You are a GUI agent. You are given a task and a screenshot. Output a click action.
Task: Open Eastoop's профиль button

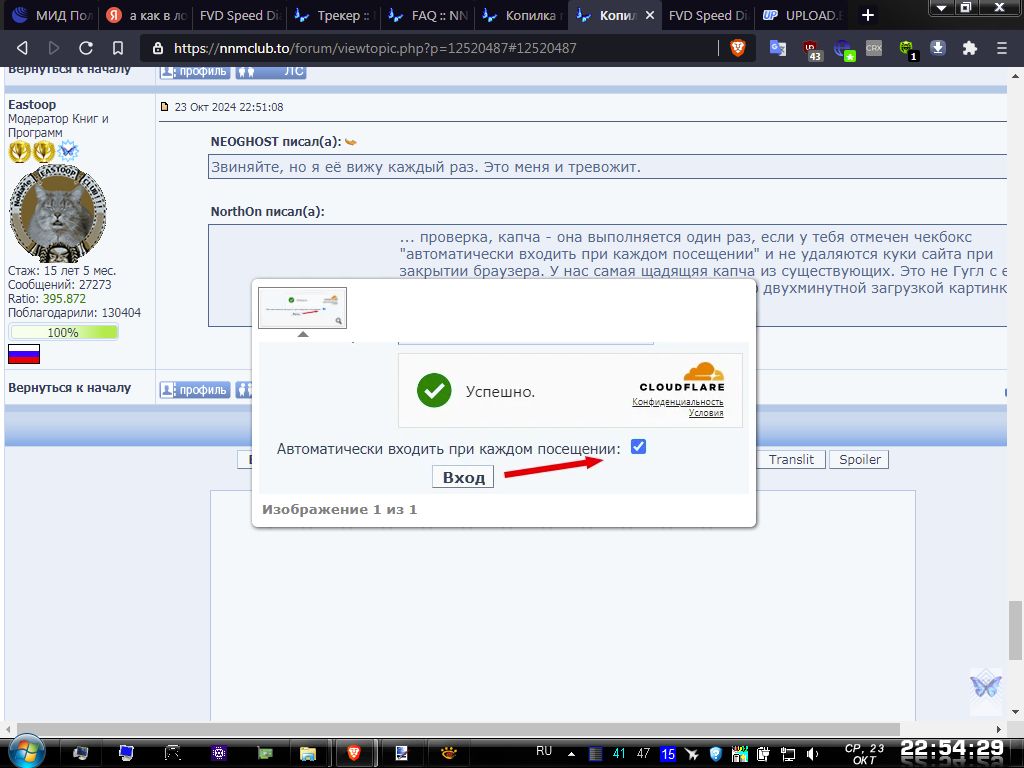point(194,390)
